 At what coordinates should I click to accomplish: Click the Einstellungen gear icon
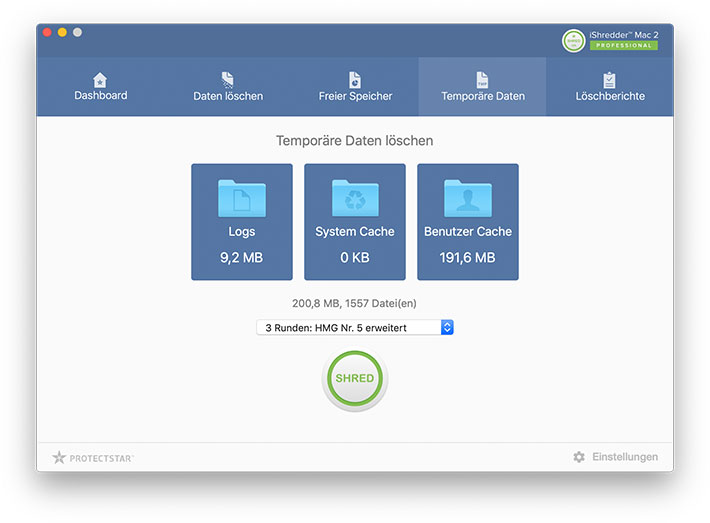pyautogui.click(x=579, y=457)
